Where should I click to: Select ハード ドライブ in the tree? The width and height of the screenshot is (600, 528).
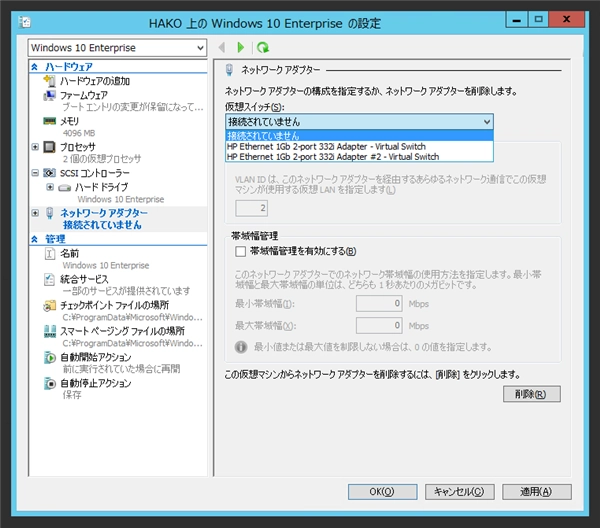coord(101,187)
